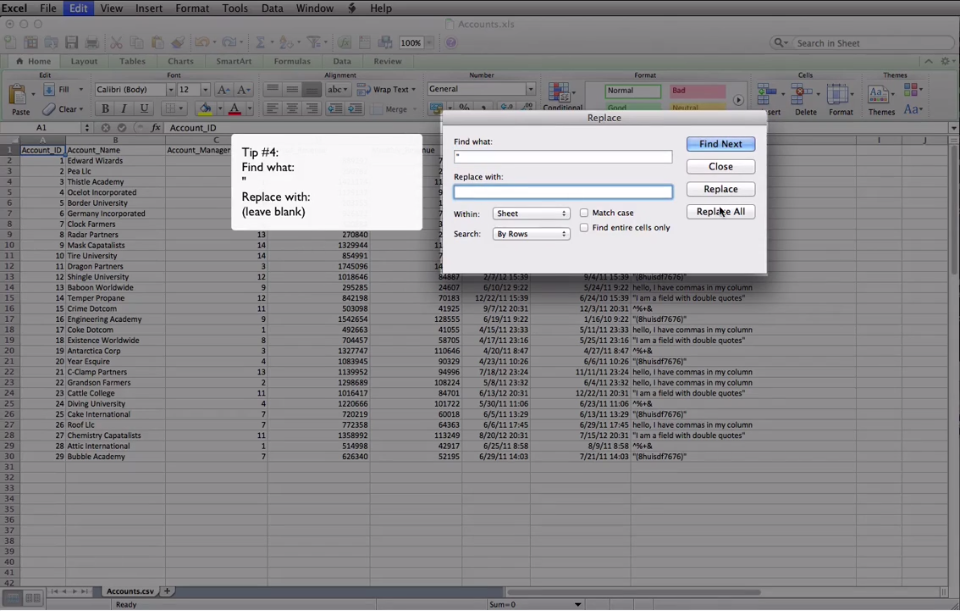Click the Save icon in the toolbar
The image size is (960, 611).
[72, 43]
